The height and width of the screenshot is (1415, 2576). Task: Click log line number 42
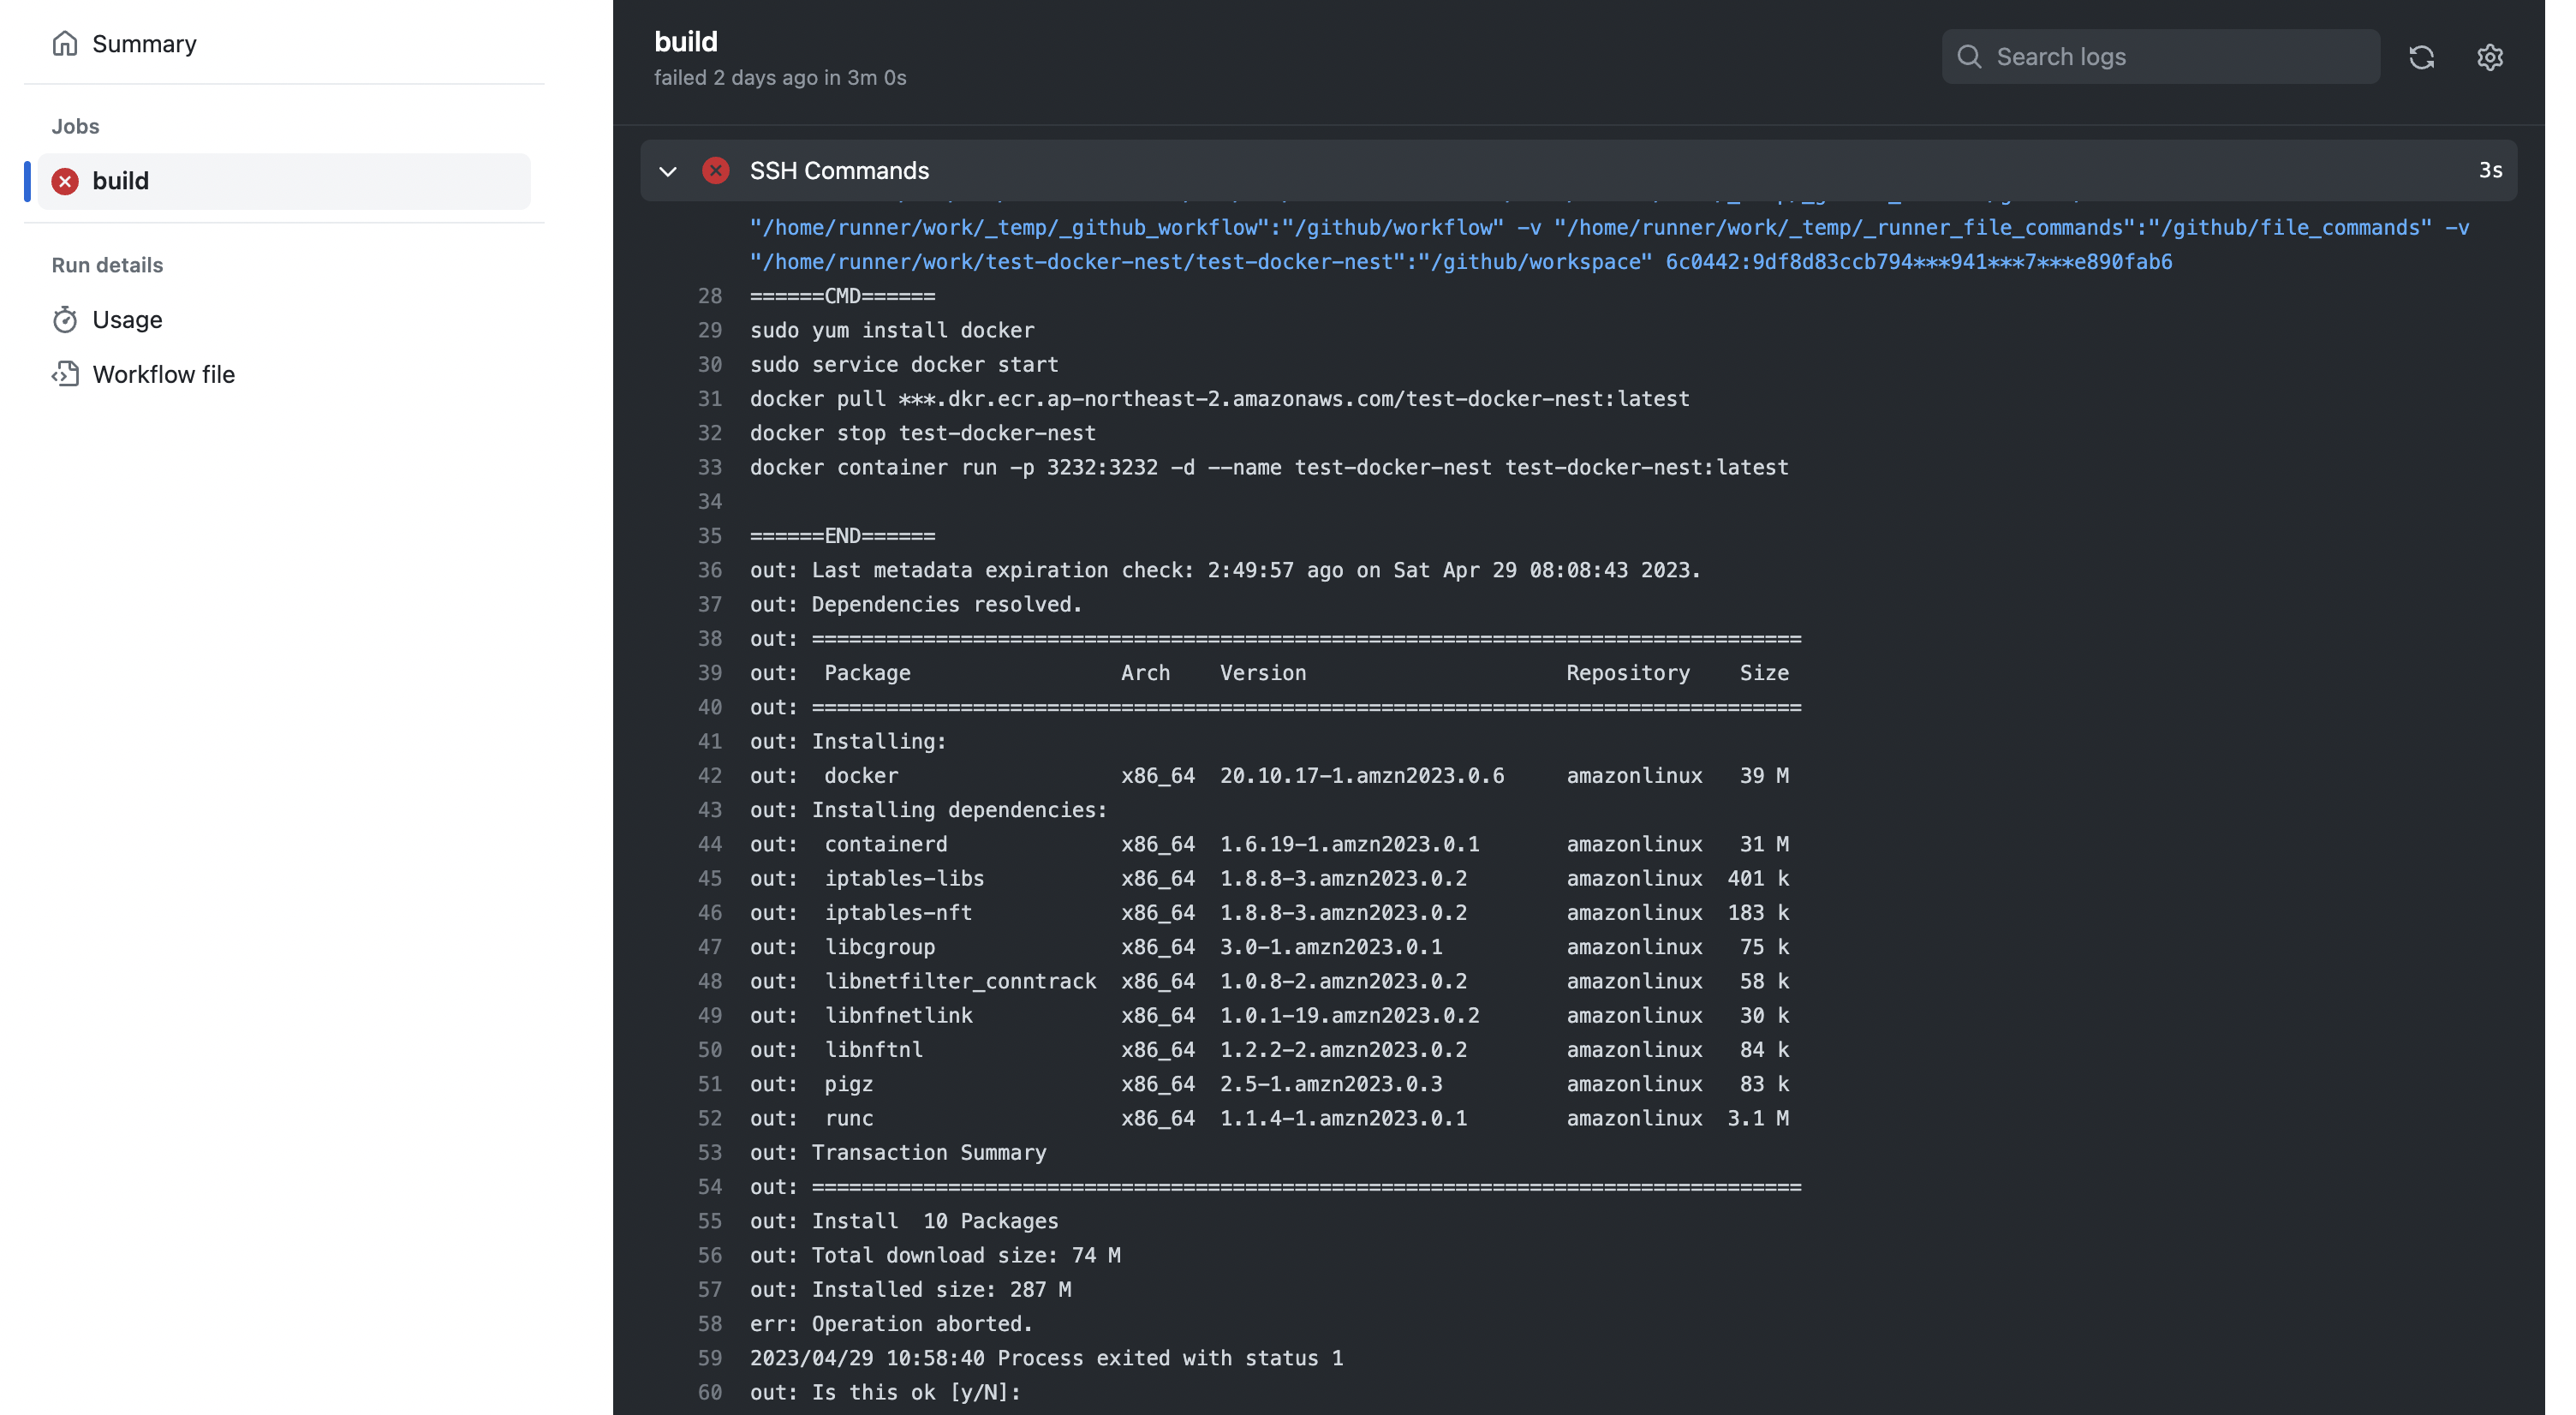point(709,776)
